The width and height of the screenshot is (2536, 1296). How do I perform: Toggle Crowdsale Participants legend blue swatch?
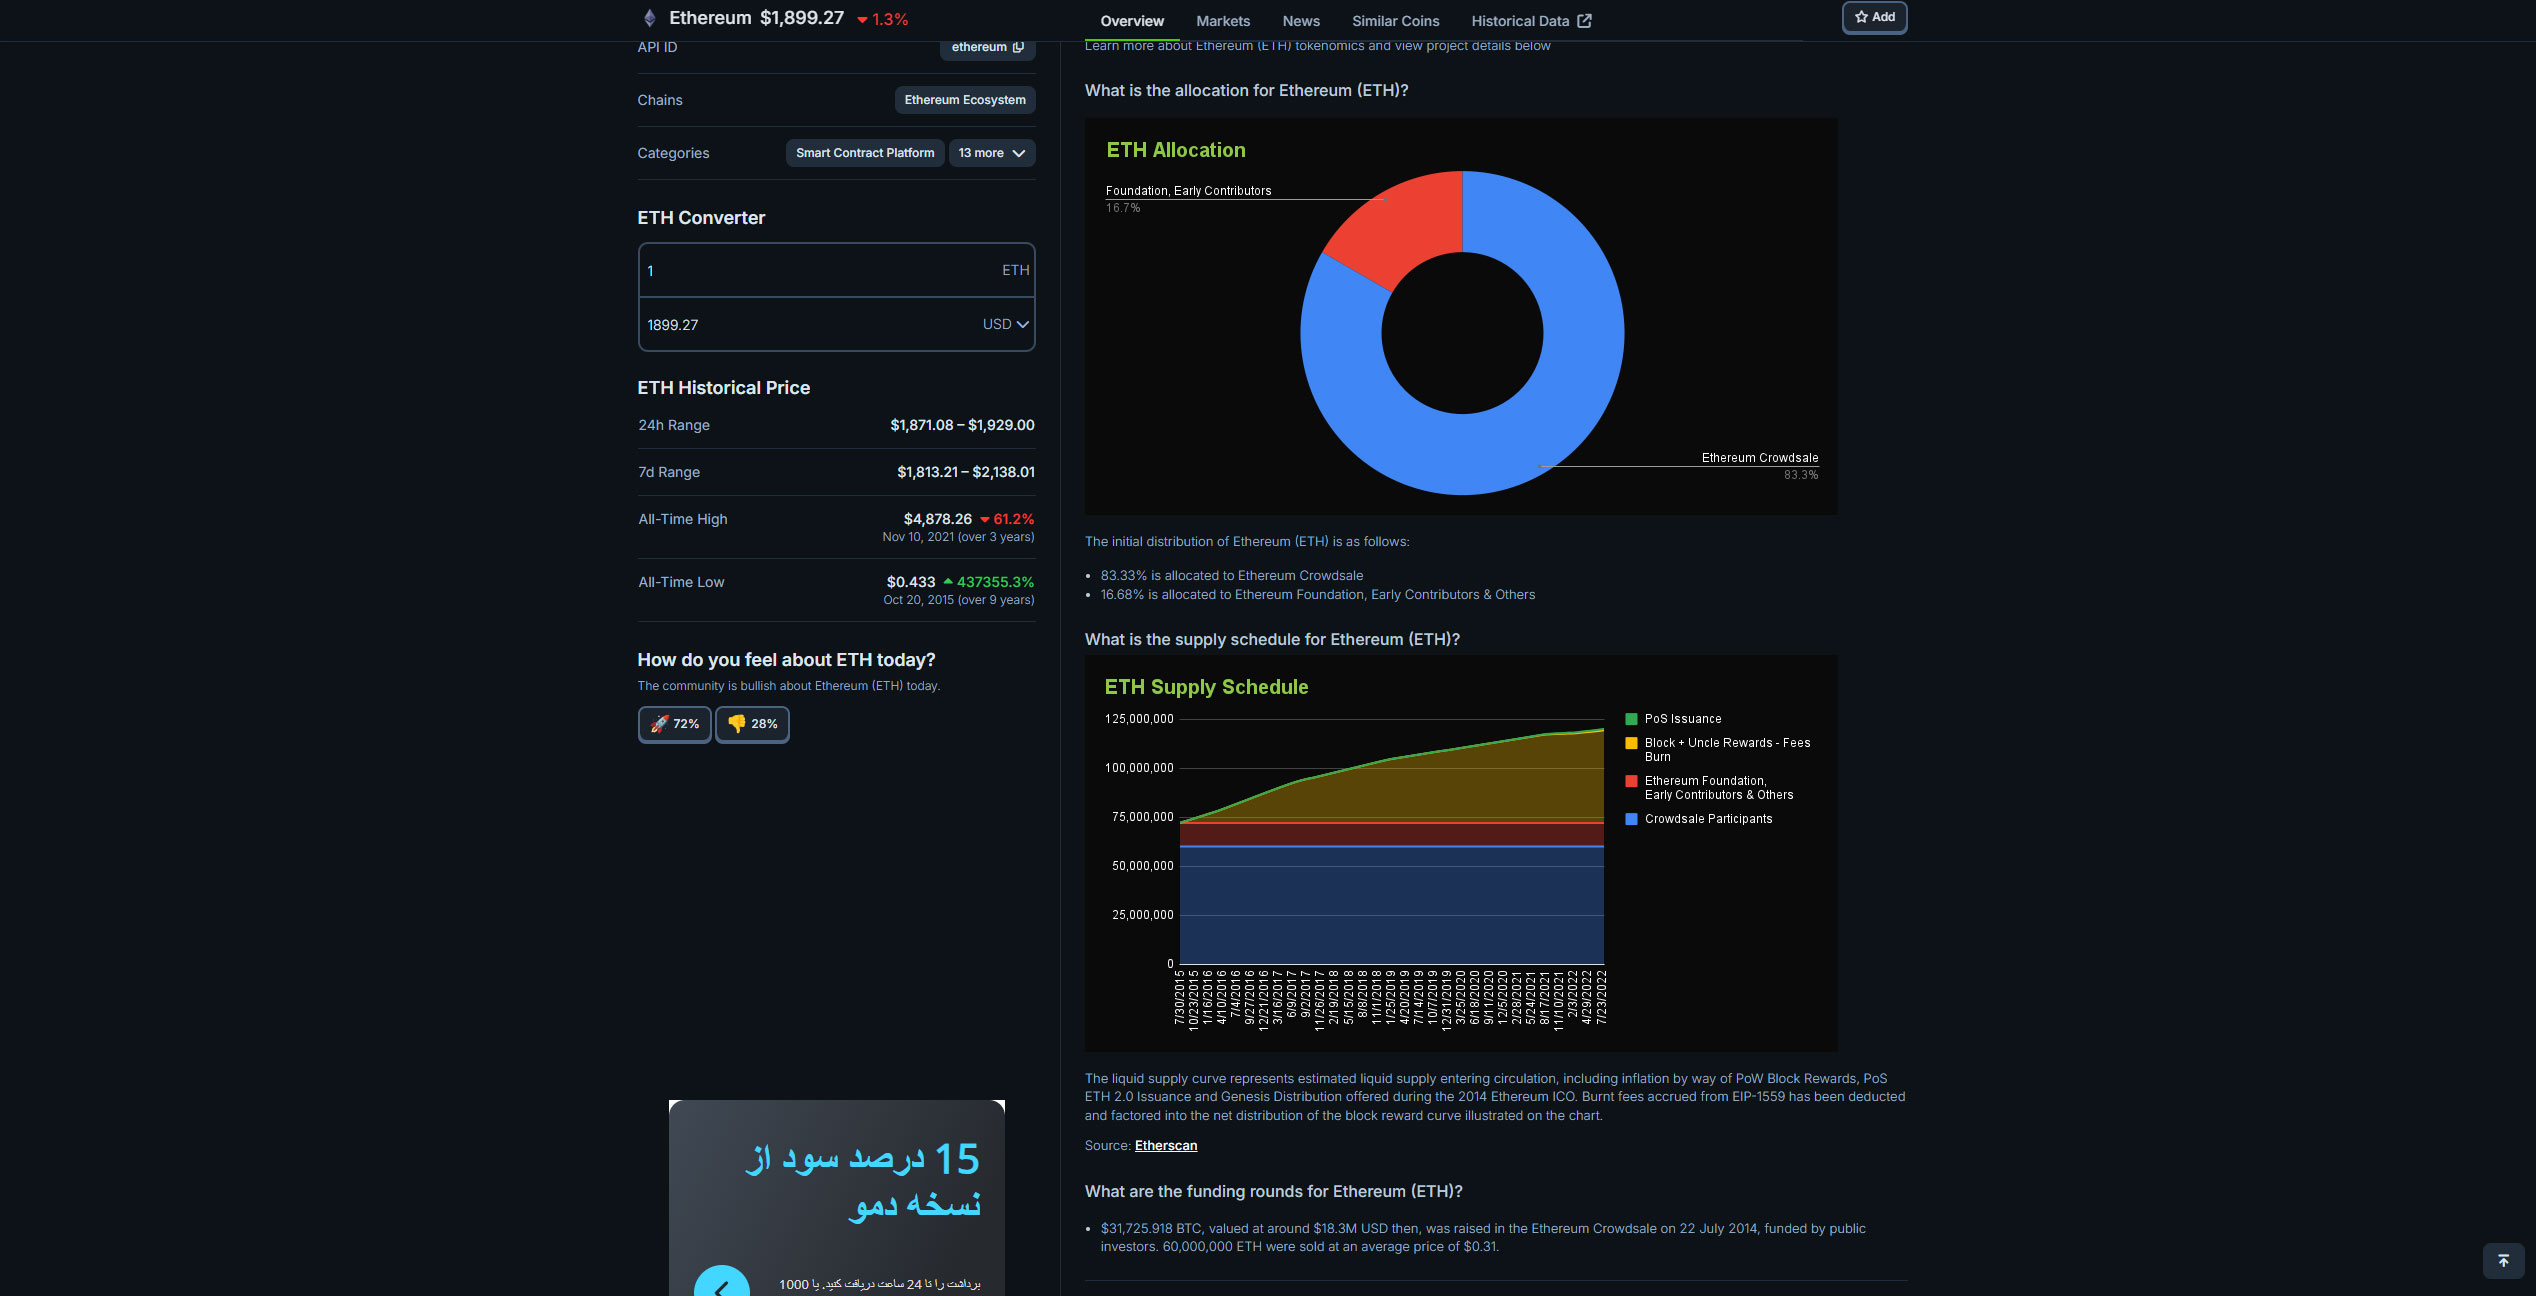1631,819
